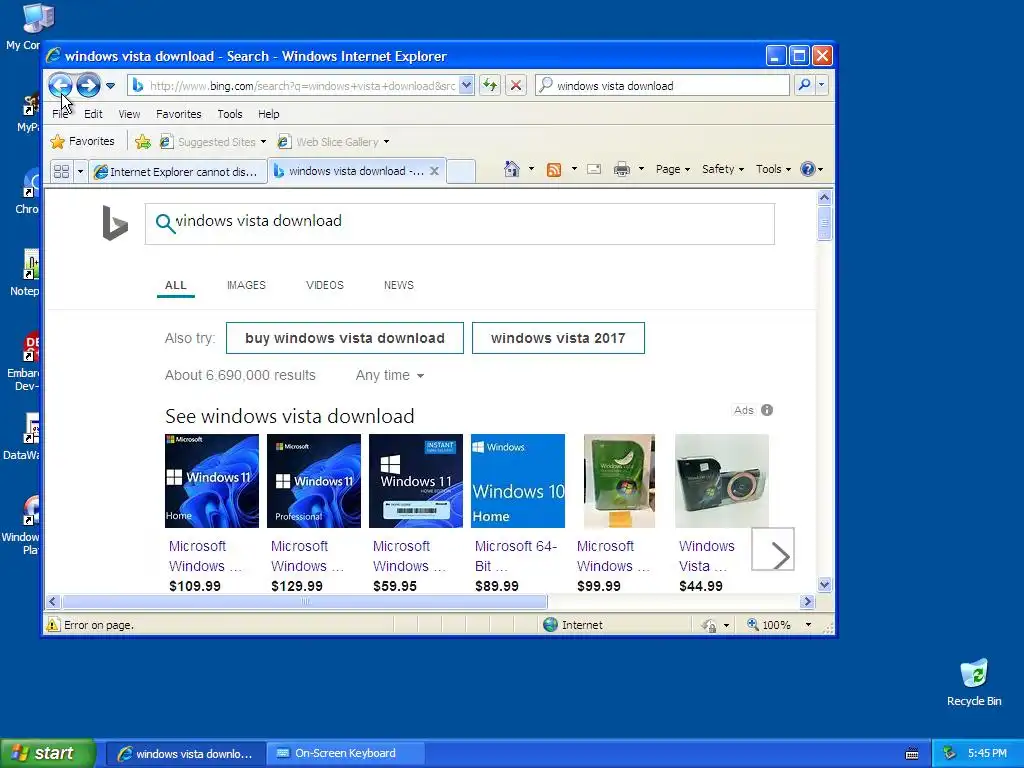
Task: Open the Safety dropdown menu
Action: 723,169
